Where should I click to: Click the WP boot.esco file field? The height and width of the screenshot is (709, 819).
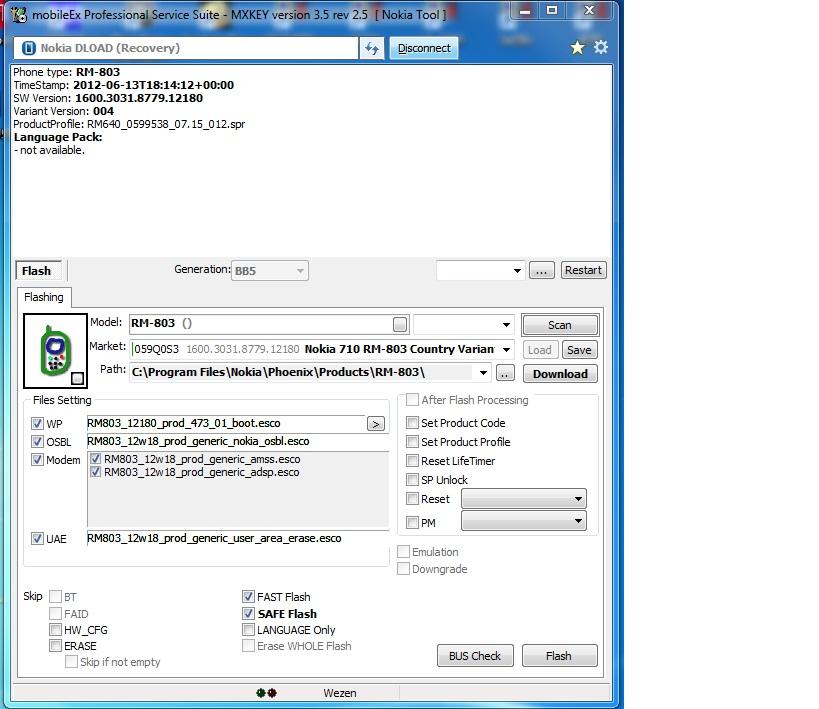(x=226, y=423)
